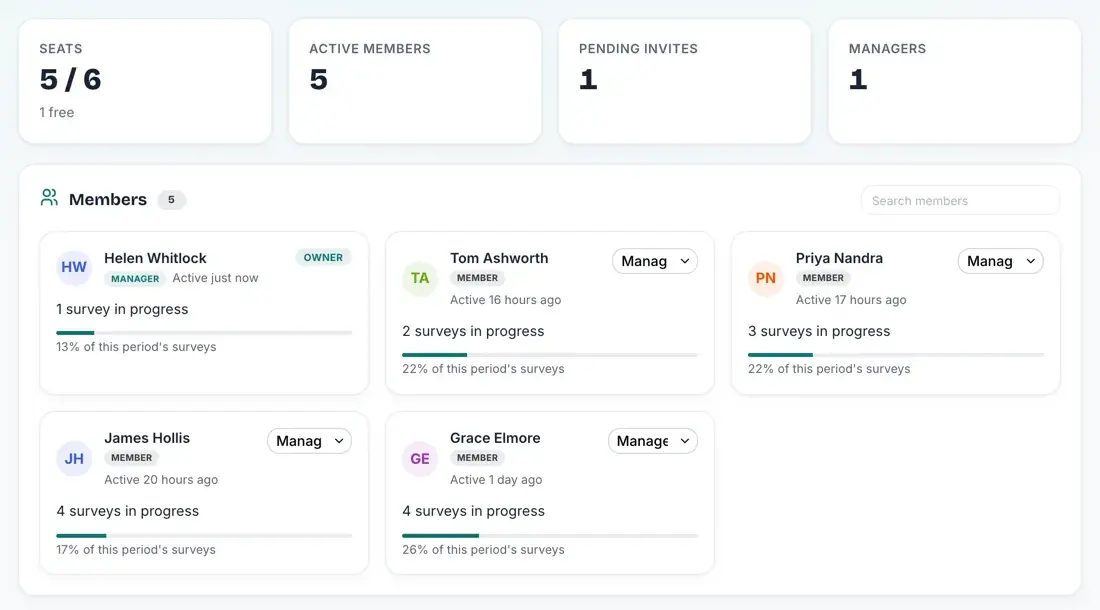Click the MEMBER badge under Grace Elmore
The width and height of the screenshot is (1100, 610).
tap(477, 458)
